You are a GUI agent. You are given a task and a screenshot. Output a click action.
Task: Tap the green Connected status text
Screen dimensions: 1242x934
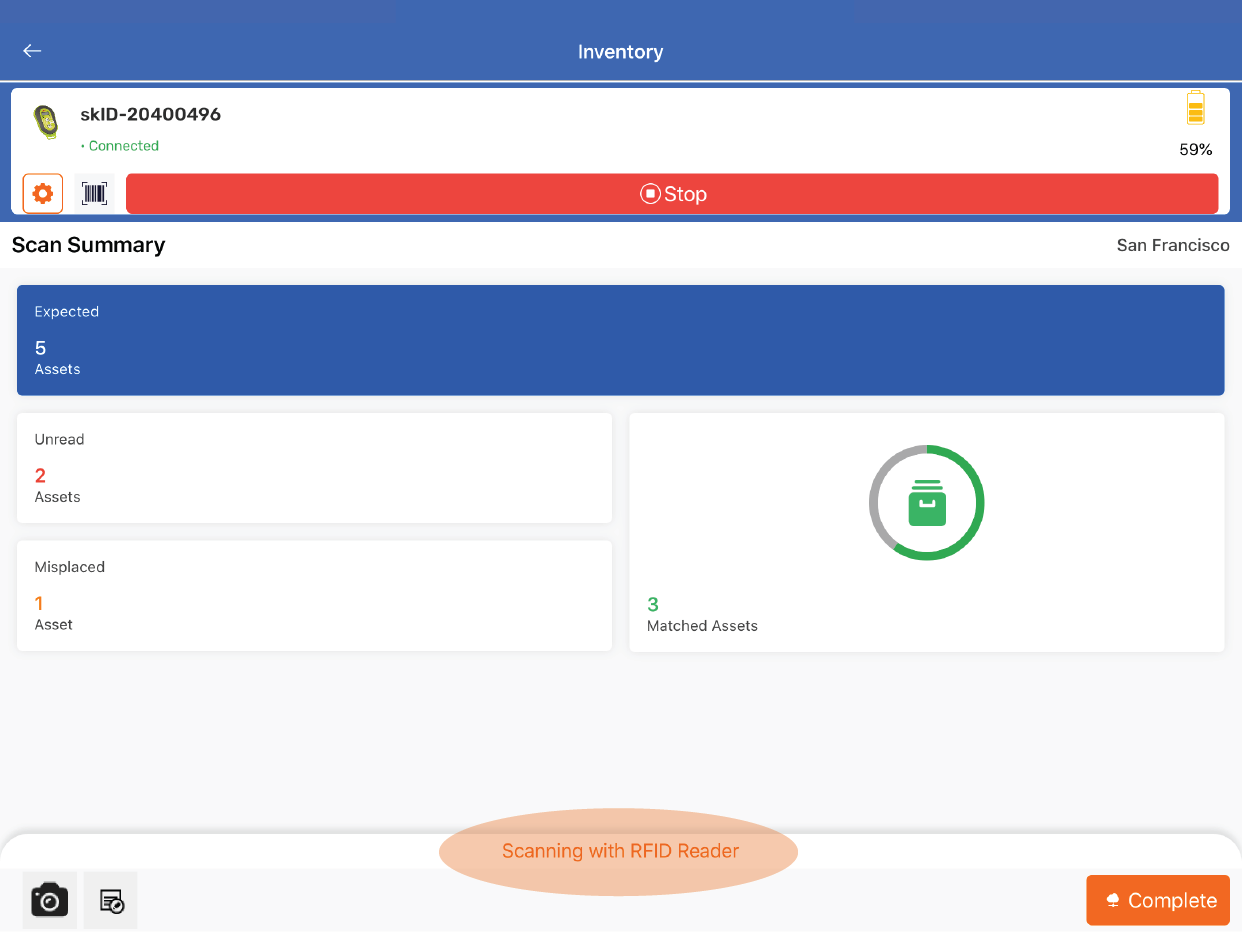123,146
